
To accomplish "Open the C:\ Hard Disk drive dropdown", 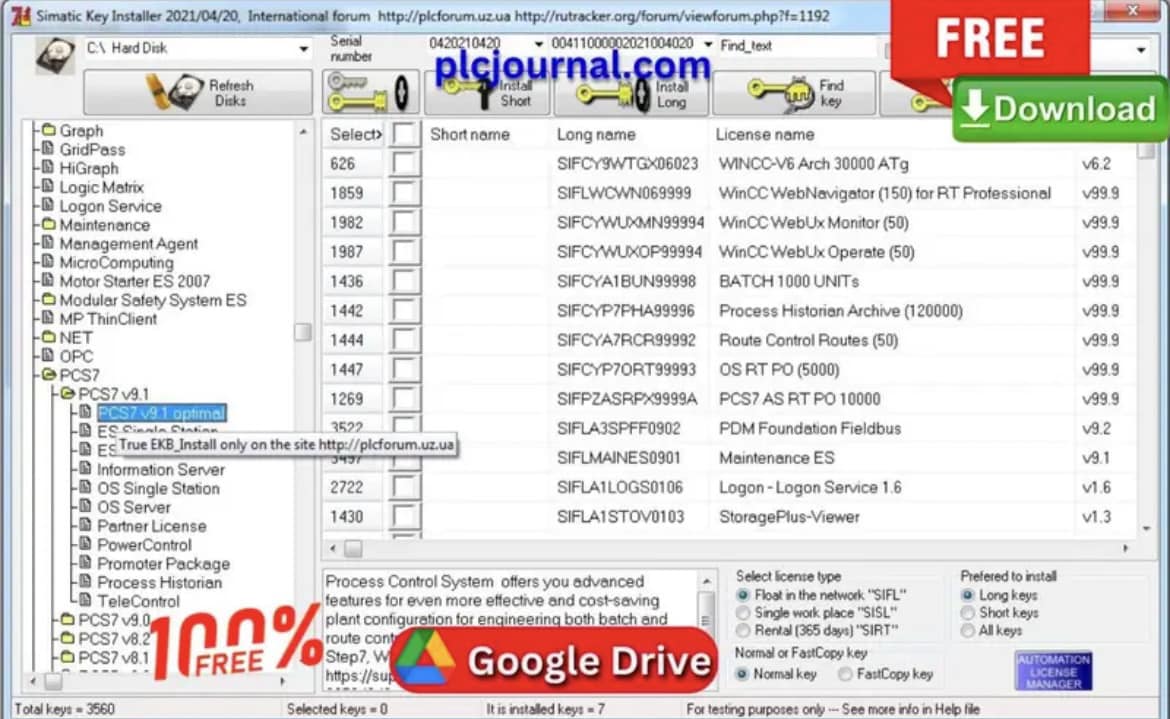I will [x=304, y=48].
